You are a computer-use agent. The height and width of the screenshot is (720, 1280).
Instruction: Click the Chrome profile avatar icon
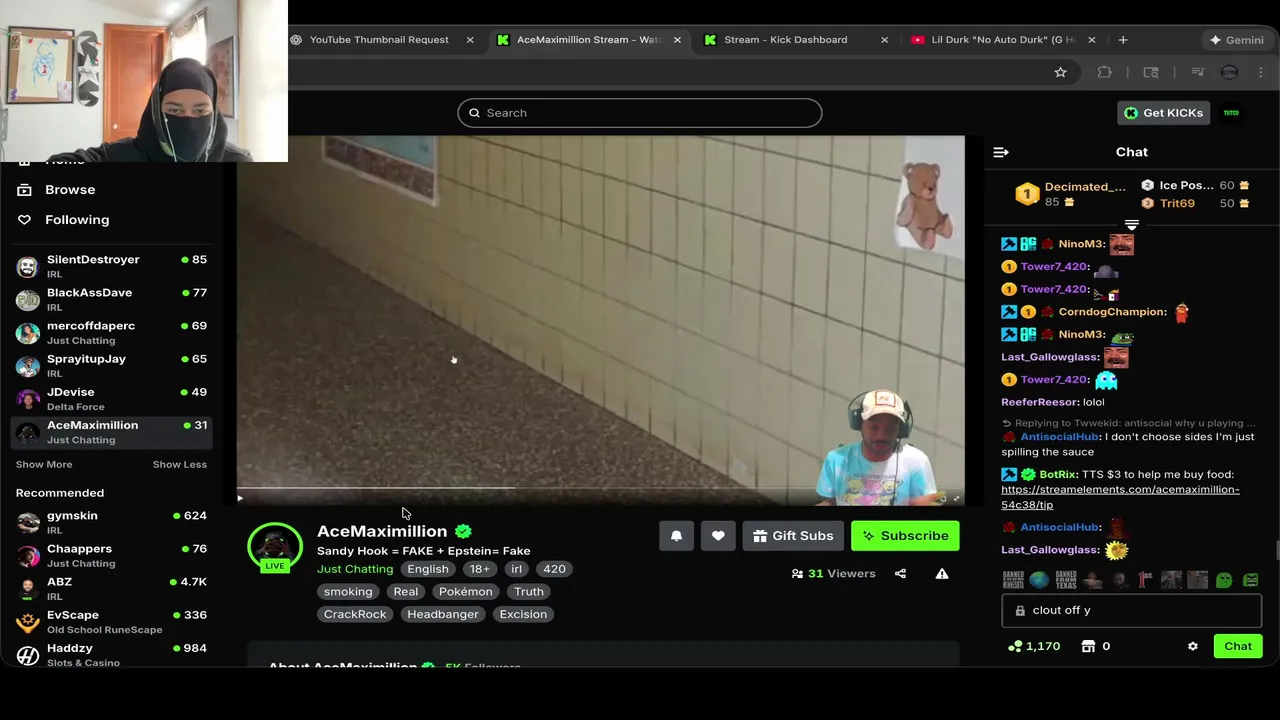[x=1230, y=72]
